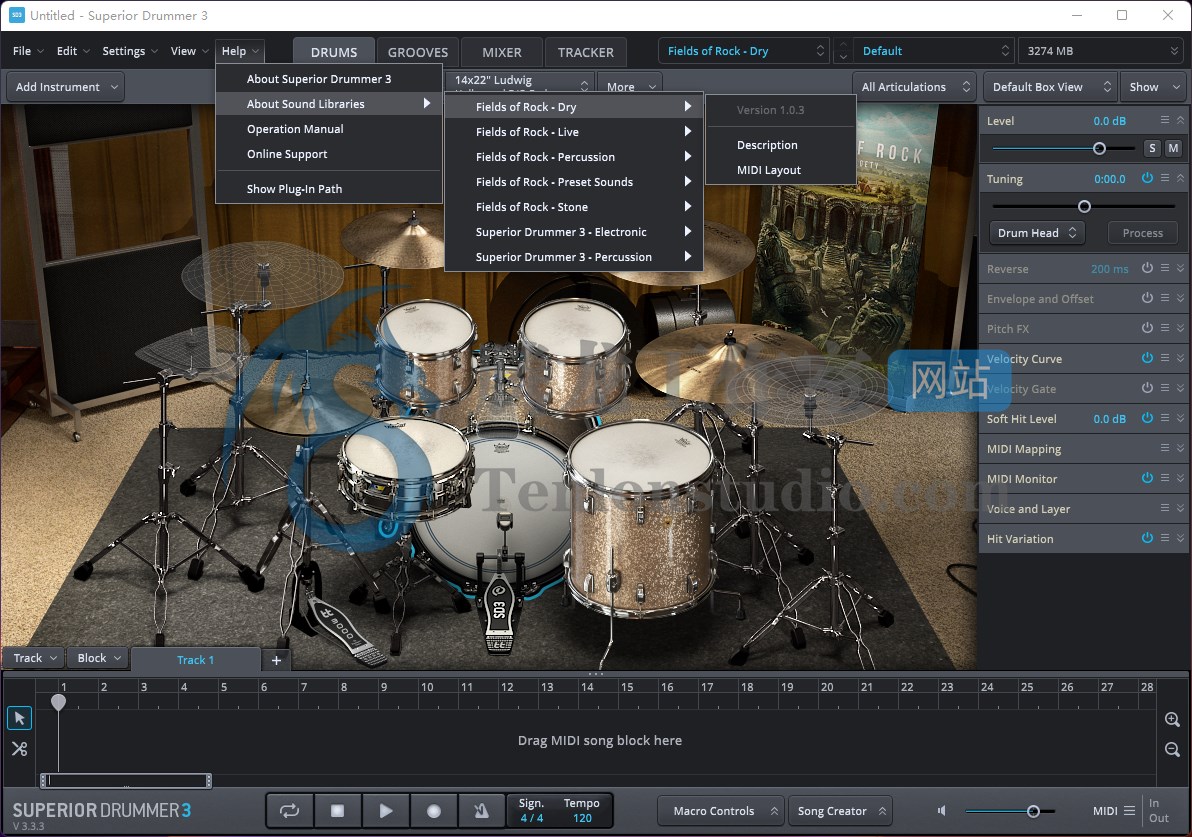Open the MIDI Monitor menu icon
This screenshot has width=1192, height=837.
coord(1165,478)
